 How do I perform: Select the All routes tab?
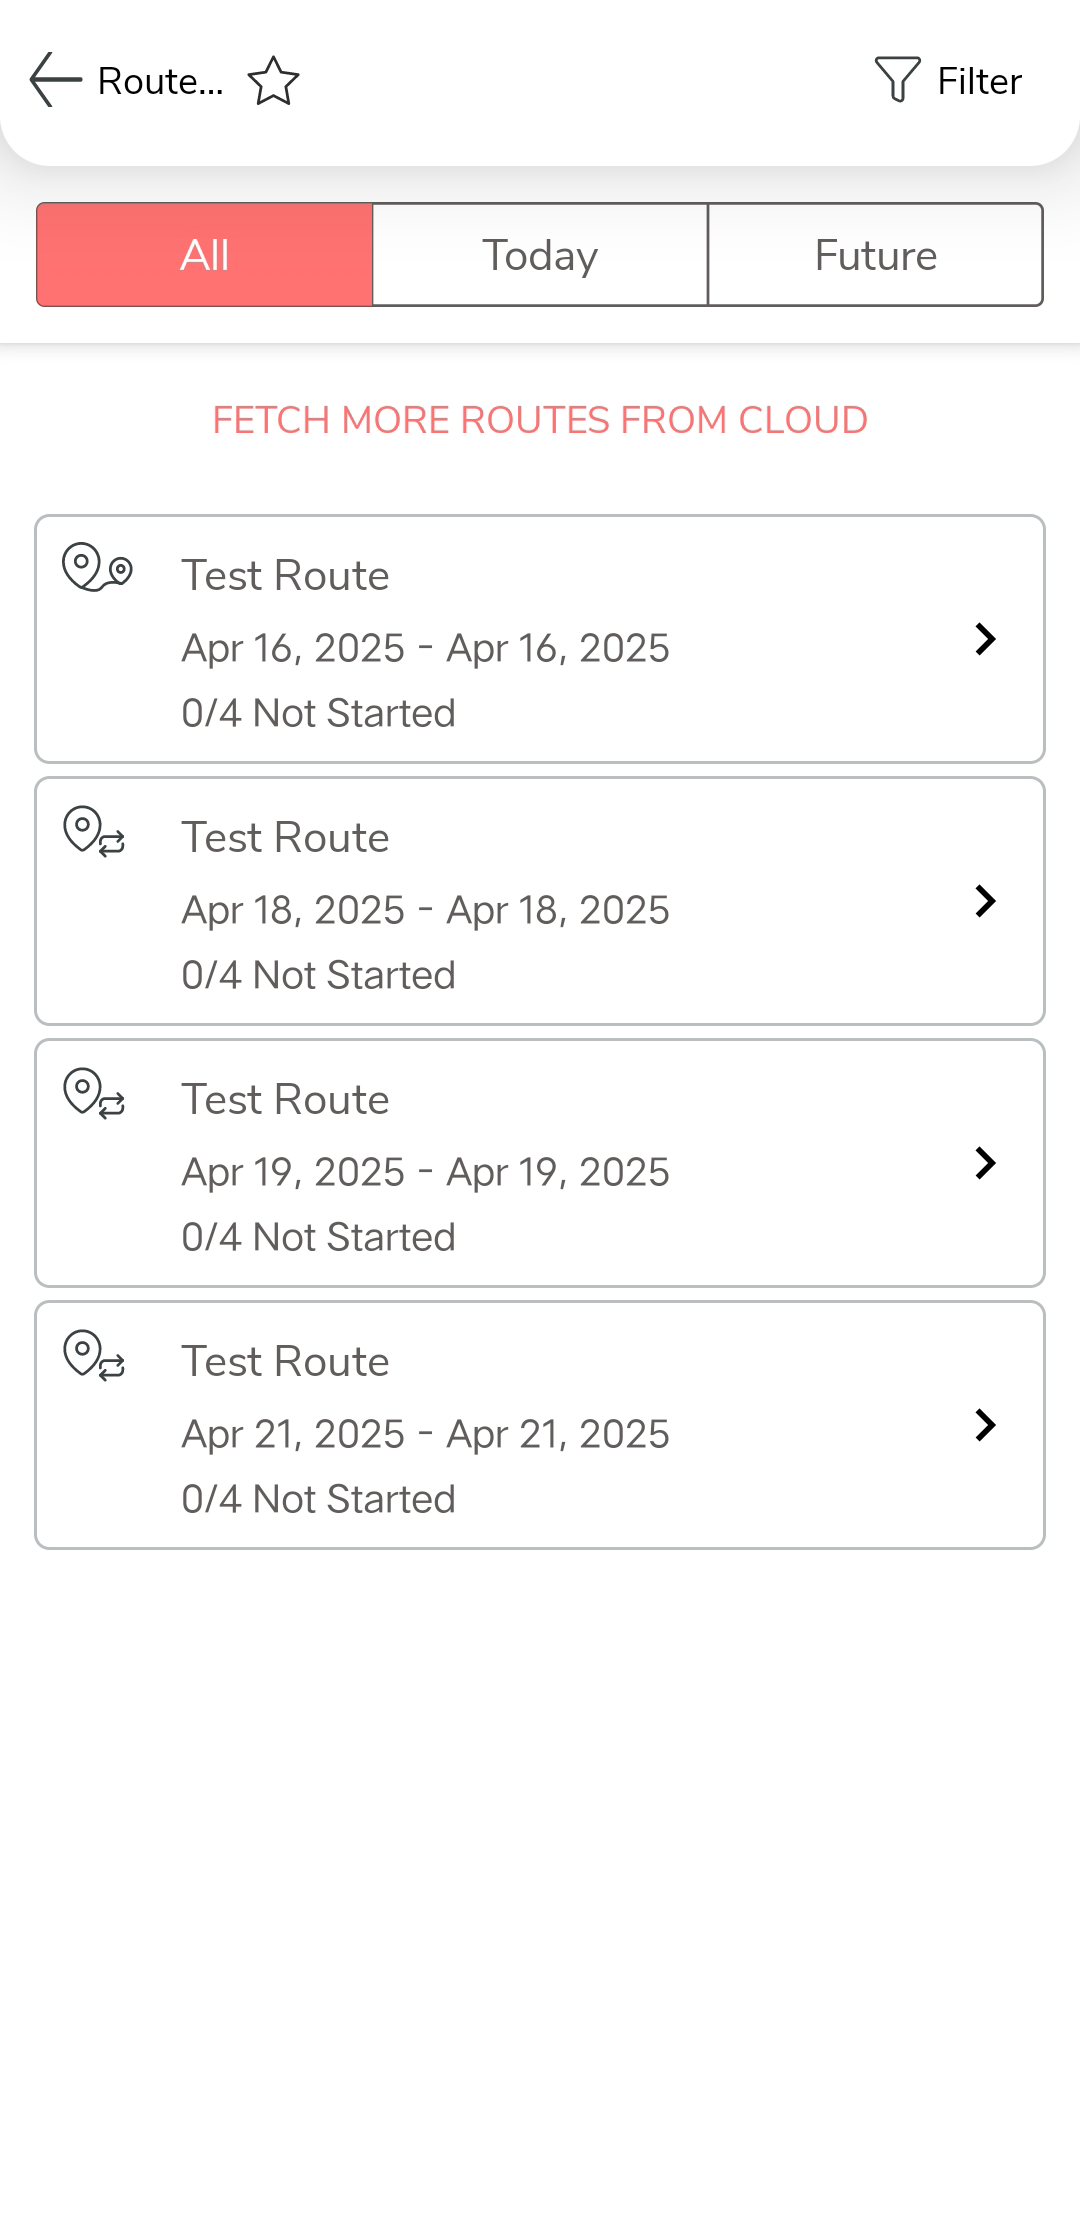pyautogui.click(x=205, y=255)
